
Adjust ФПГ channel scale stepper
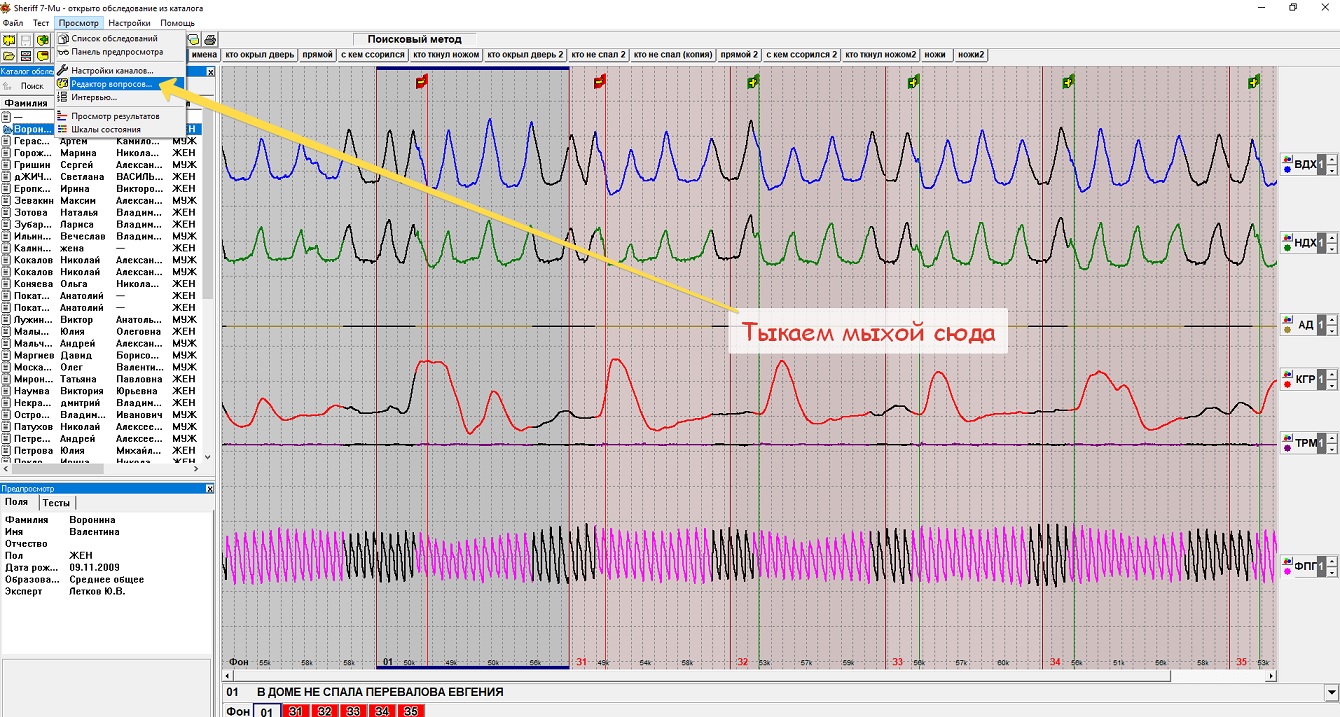(1332, 566)
